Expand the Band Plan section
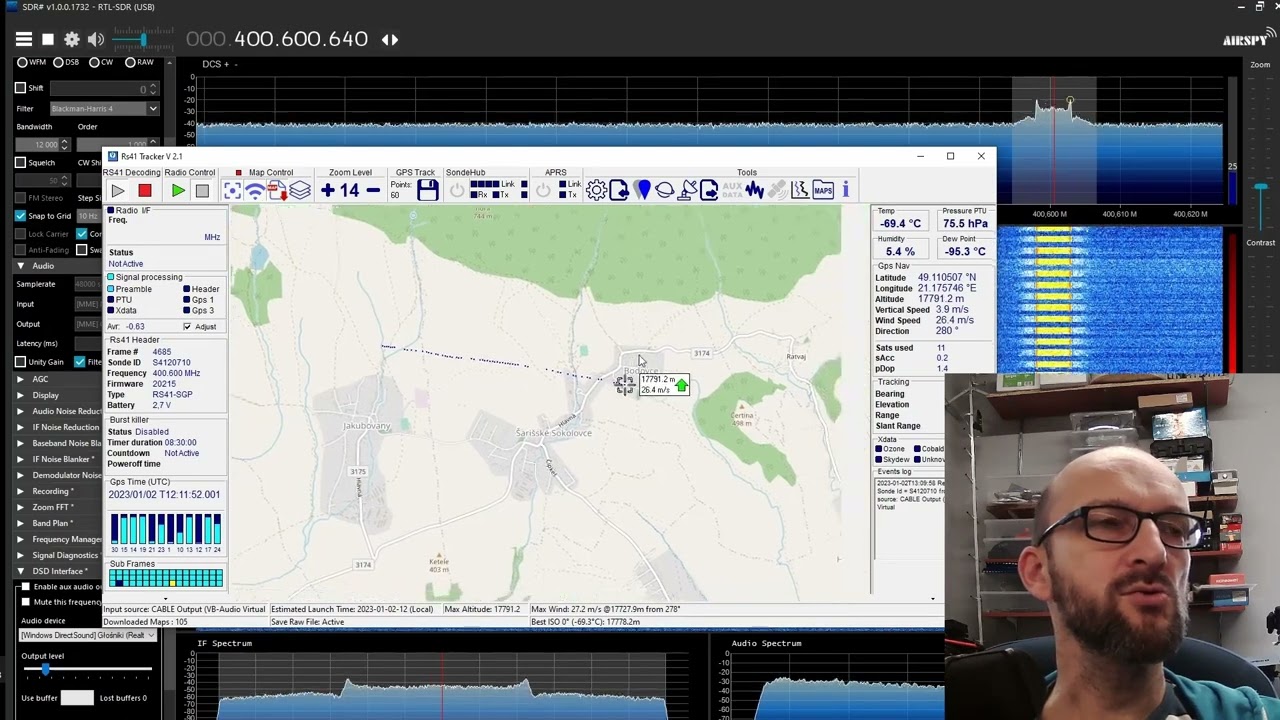1280x720 pixels. [20, 523]
